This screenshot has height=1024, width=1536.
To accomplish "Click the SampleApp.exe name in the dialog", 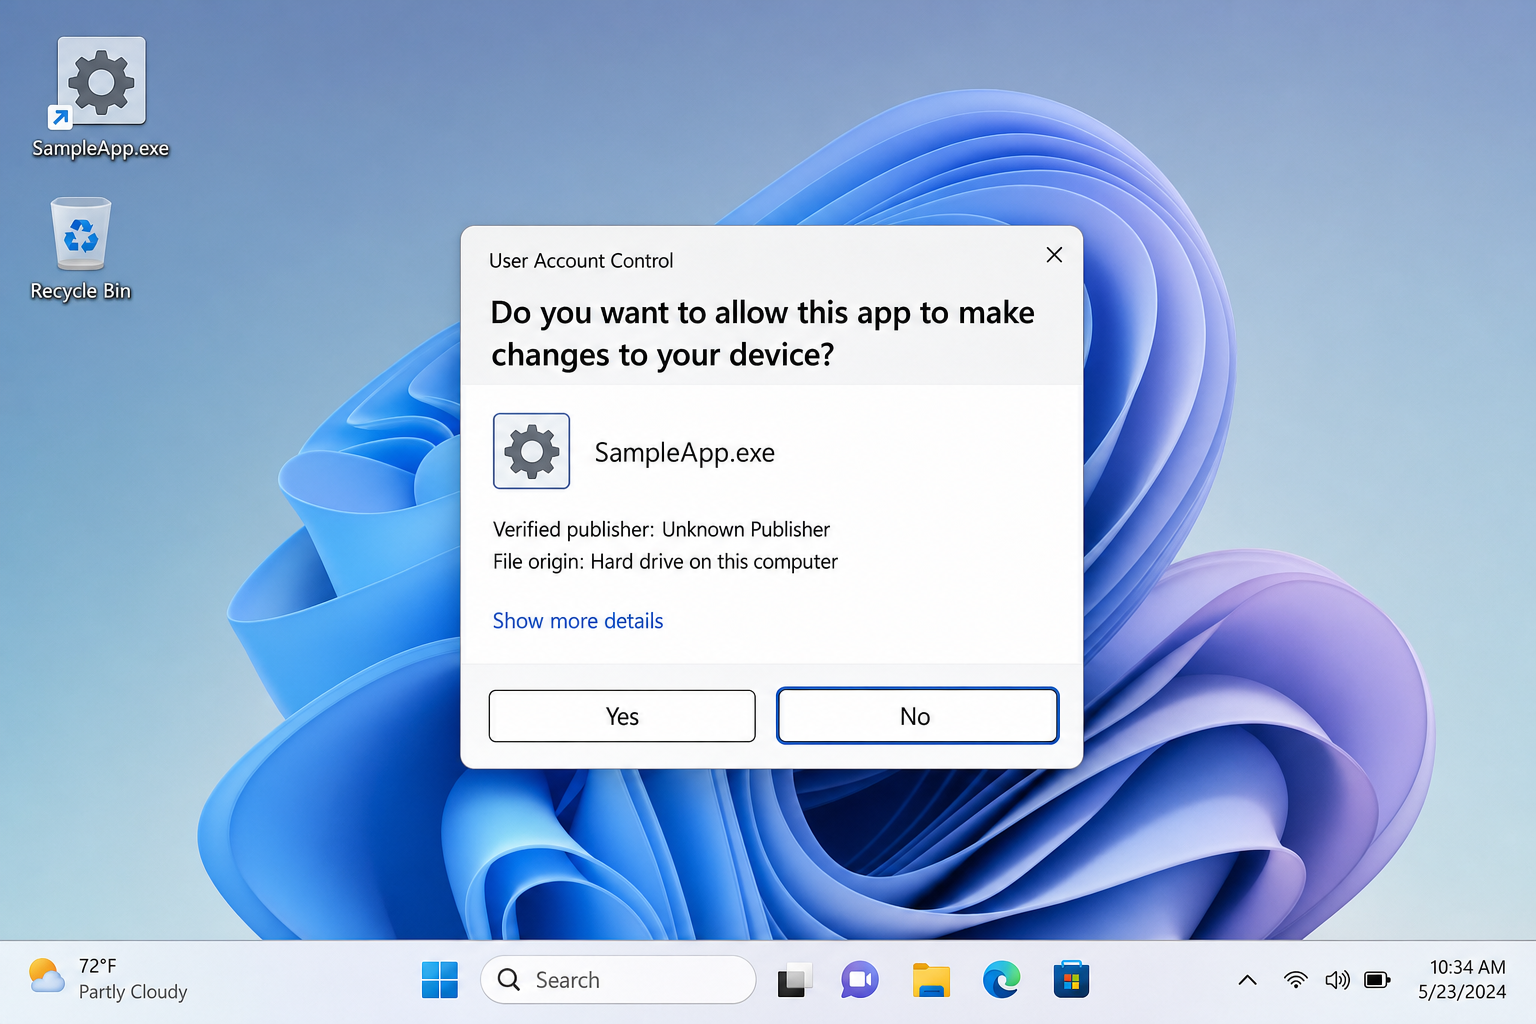I will pos(685,453).
